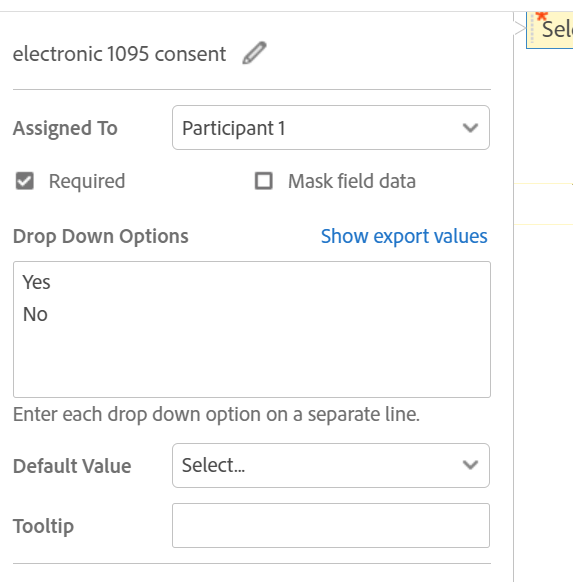This screenshot has height=582, width=573.
Task: Select the 'No' option line
Action: 35,314
